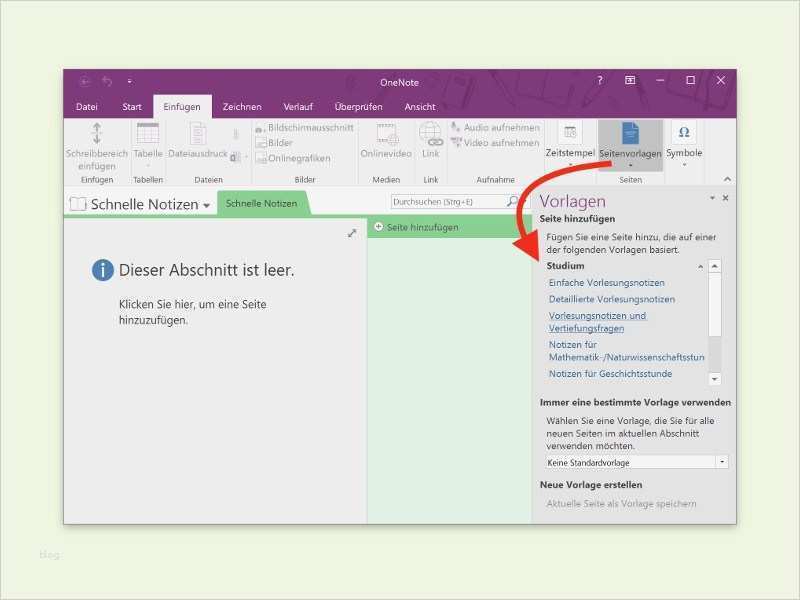Open the Datei menu

click(86, 106)
